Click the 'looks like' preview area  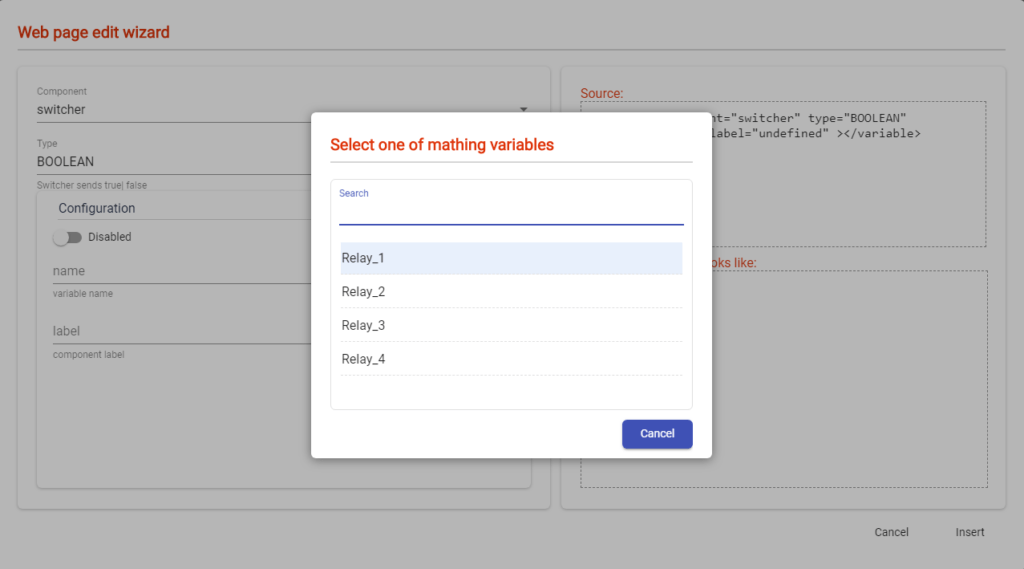[850, 400]
